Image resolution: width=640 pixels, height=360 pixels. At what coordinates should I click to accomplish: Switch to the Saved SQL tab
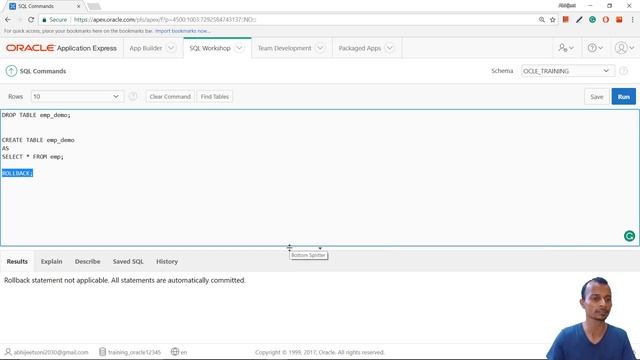(128, 262)
